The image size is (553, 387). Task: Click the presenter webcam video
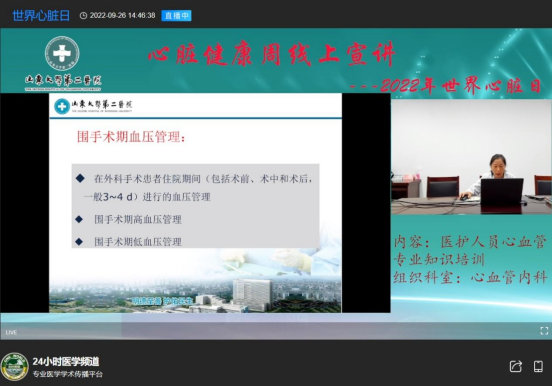pos(471,157)
